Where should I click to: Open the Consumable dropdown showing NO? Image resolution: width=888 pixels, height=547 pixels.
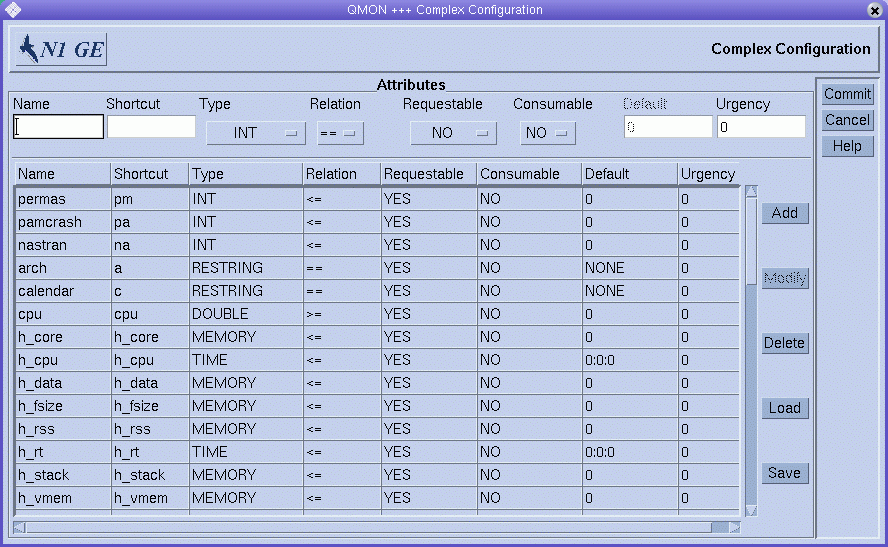pyautogui.click(x=548, y=133)
